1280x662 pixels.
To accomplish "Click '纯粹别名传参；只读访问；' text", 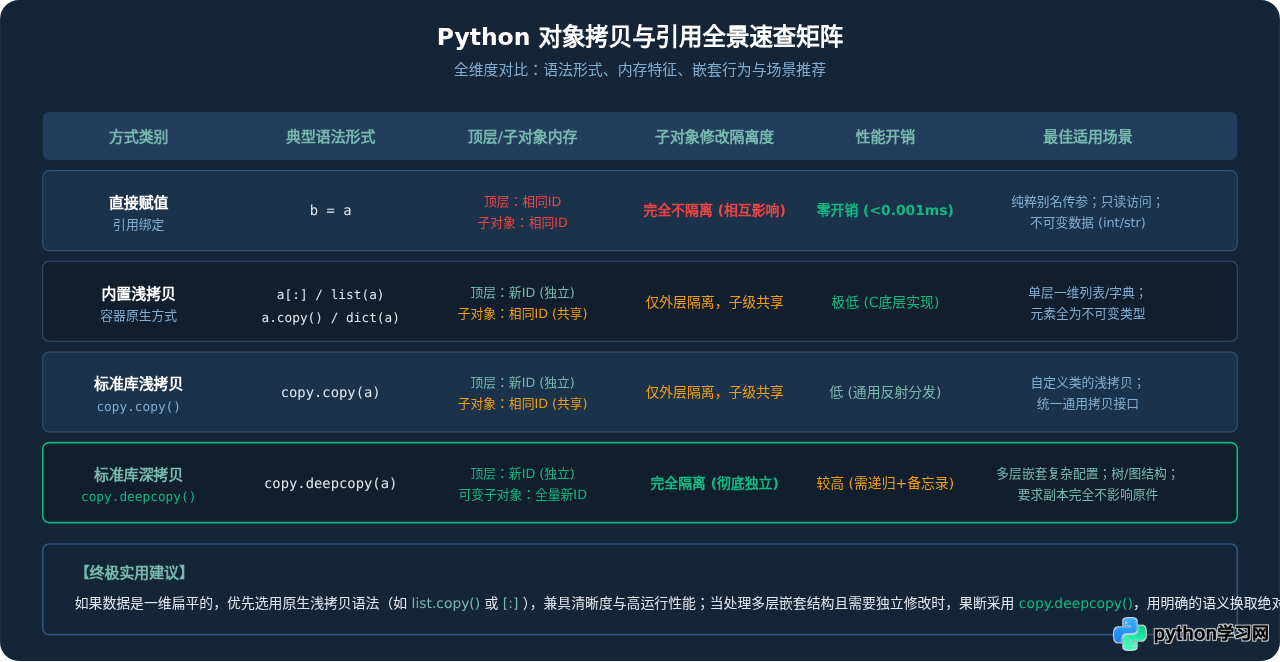I will click(x=1088, y=202).
